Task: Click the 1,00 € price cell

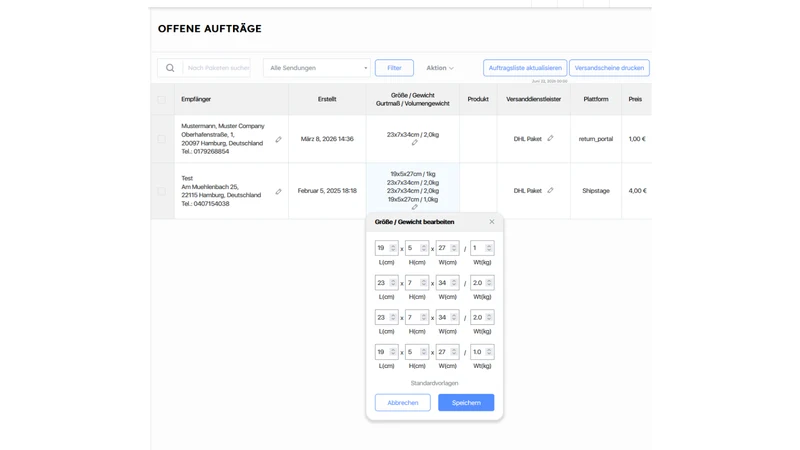Action: tap(637, 139)
